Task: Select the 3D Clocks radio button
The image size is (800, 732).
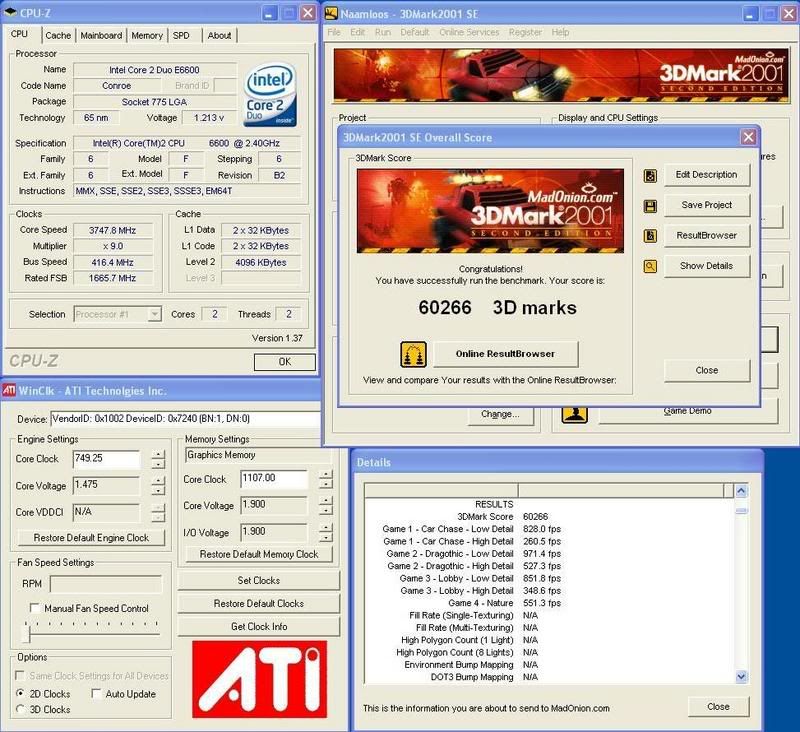Action: coord(20,709)
